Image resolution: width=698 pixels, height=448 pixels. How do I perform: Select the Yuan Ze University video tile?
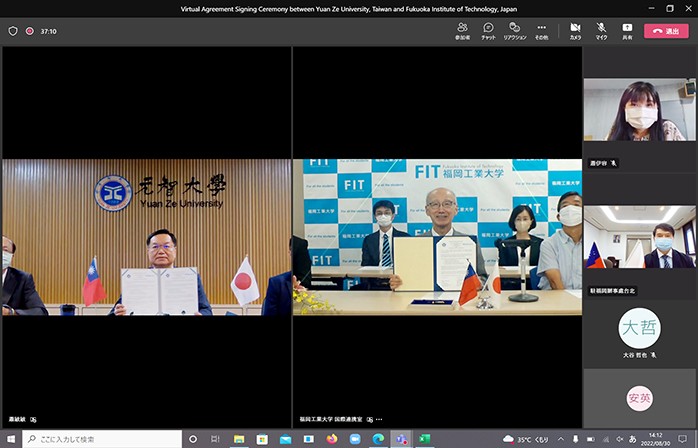click(x=147, y=237)
